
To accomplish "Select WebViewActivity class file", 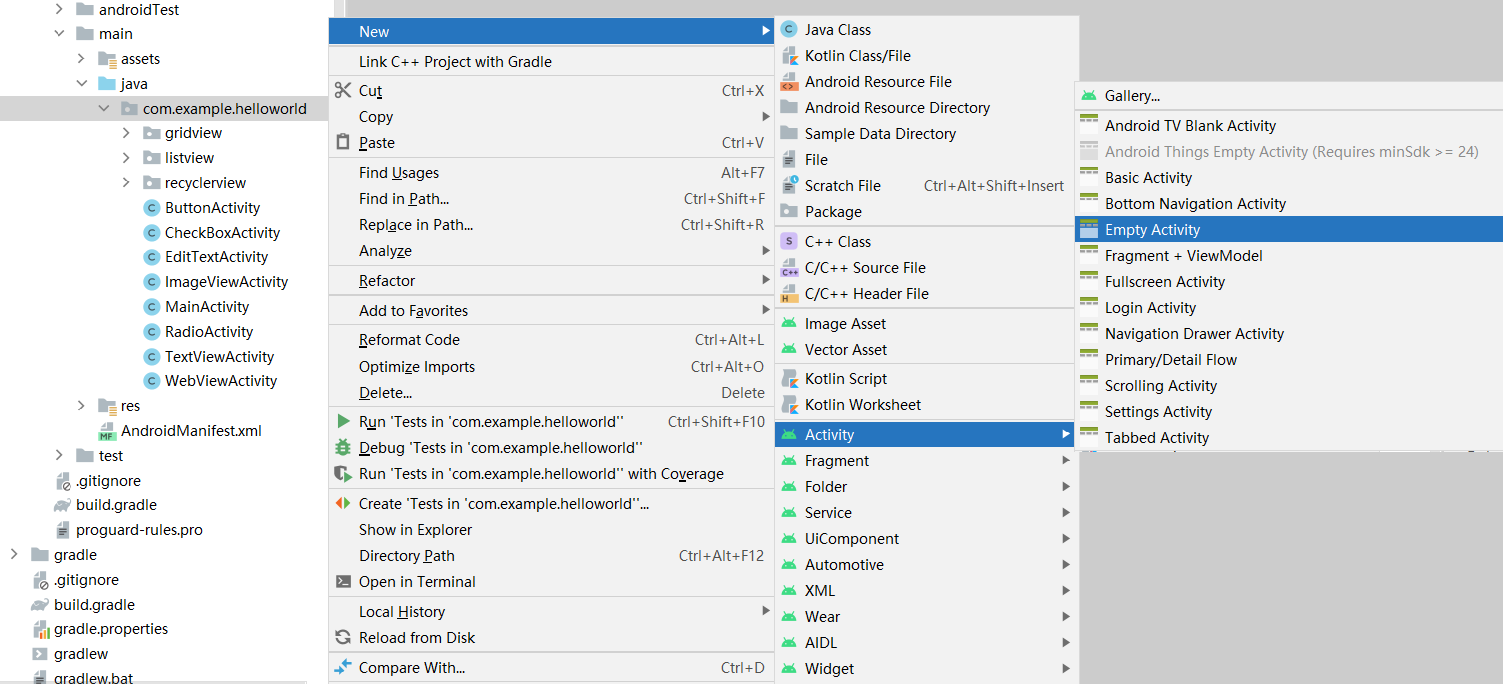I will [220, 381].
